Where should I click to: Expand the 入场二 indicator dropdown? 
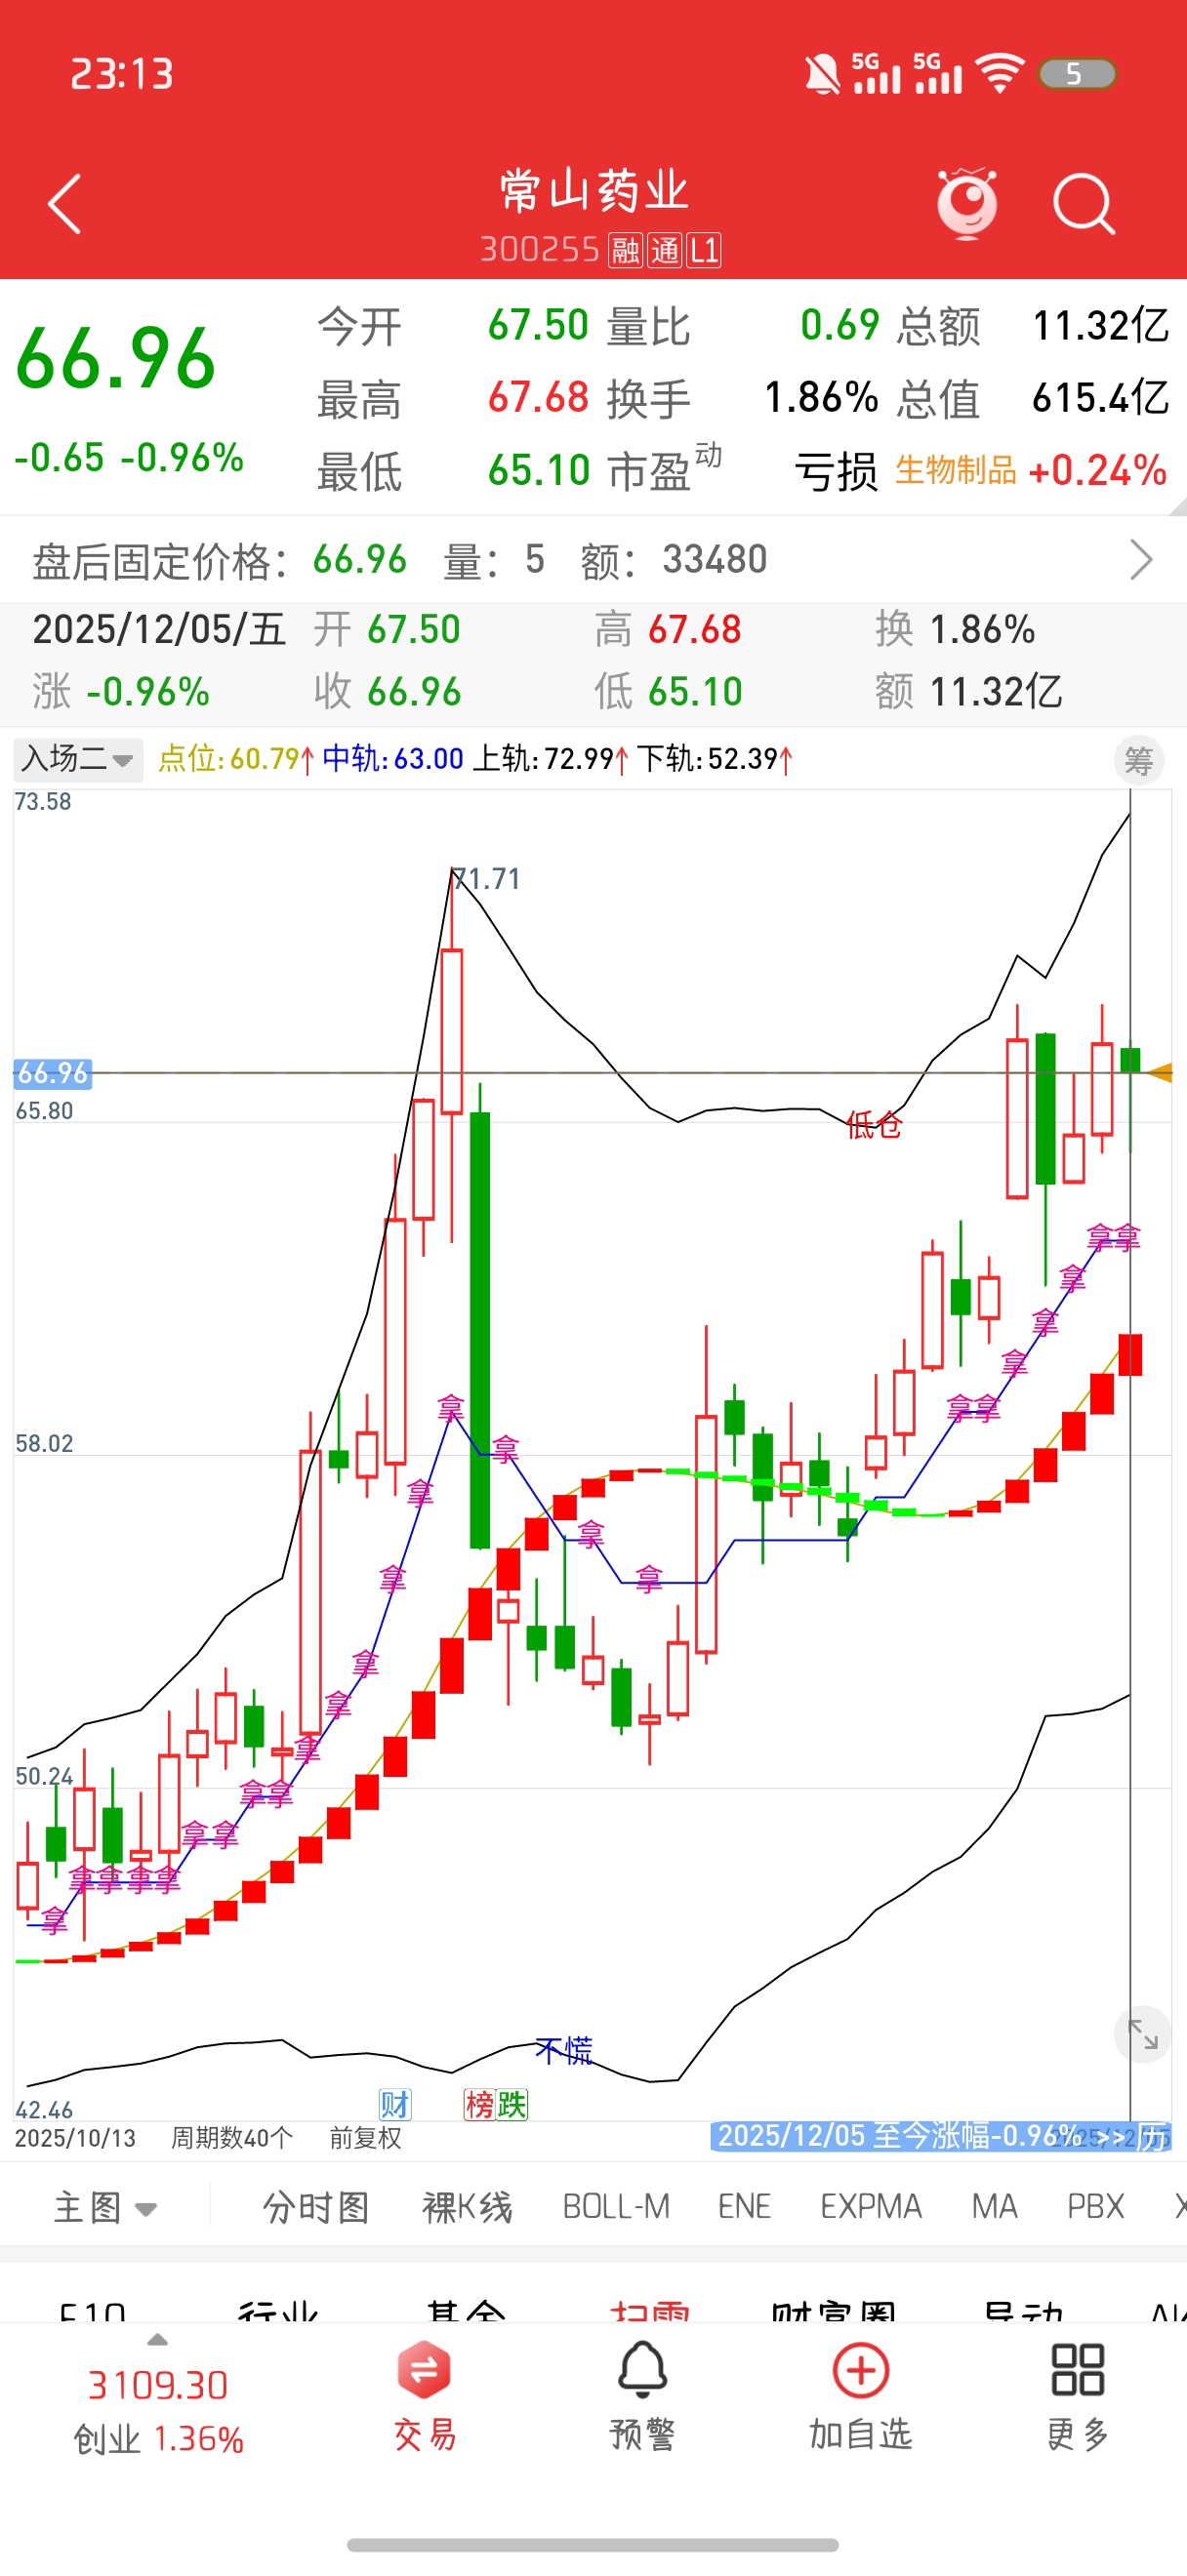(78, 760)
